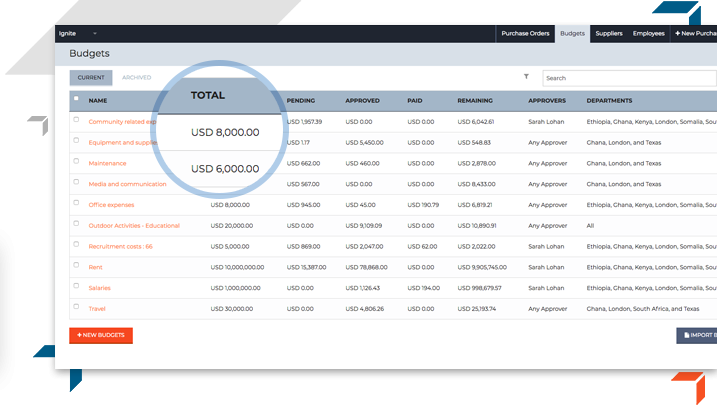Screen dimensions: 717x405
Task: Switch to the Budgets tab
Action: pos(573,33)
